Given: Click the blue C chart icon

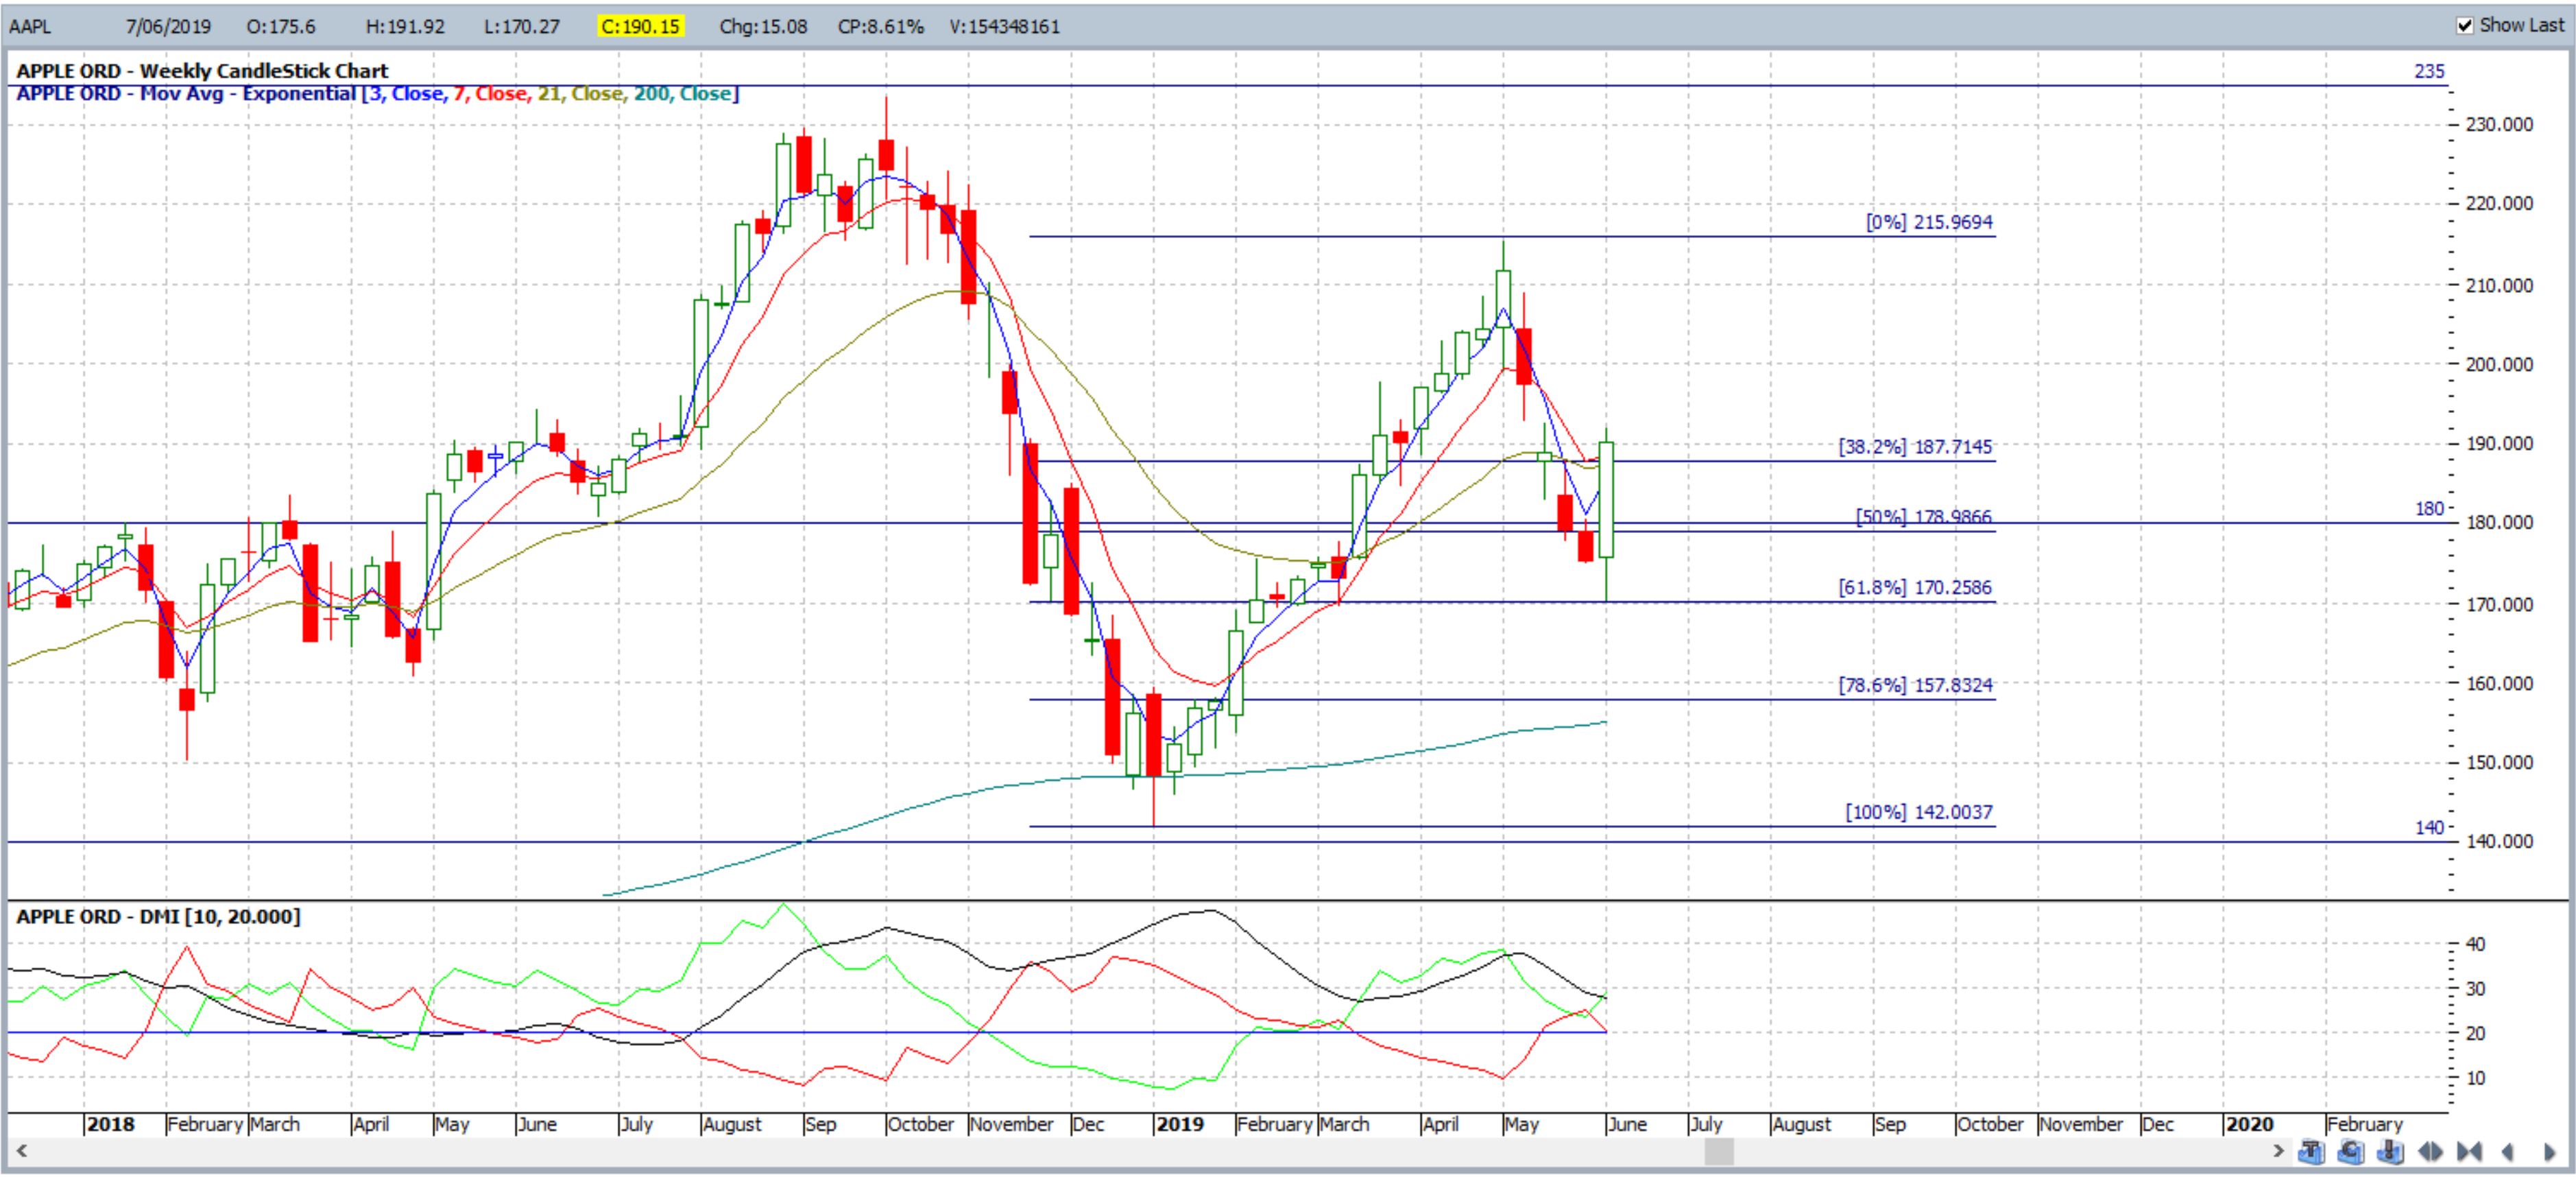Looking at the screenshot, I should (2351, 1151).
